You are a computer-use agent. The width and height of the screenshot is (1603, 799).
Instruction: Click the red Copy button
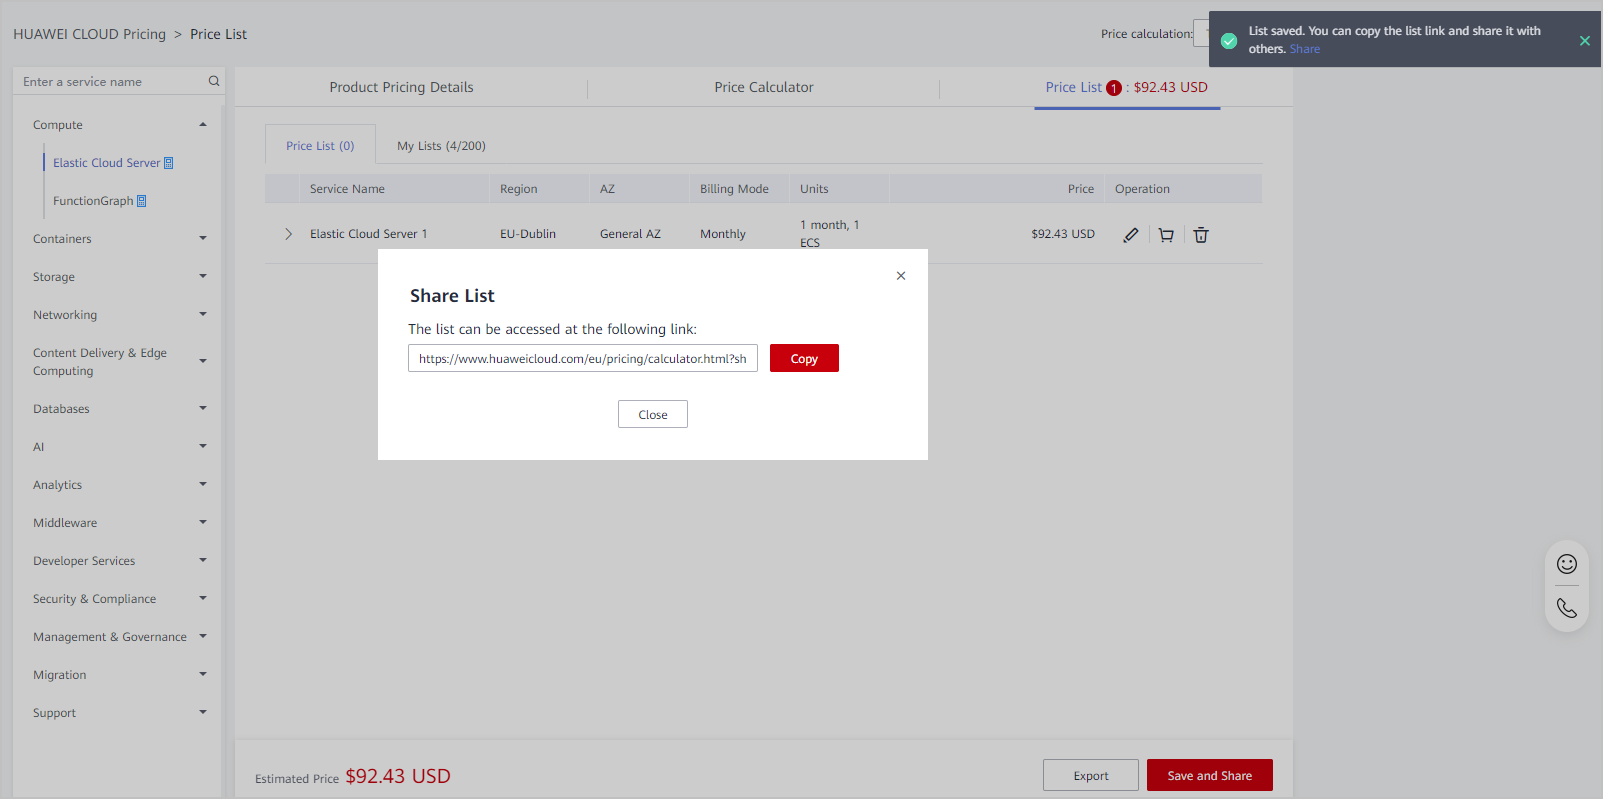click(804, 358)
